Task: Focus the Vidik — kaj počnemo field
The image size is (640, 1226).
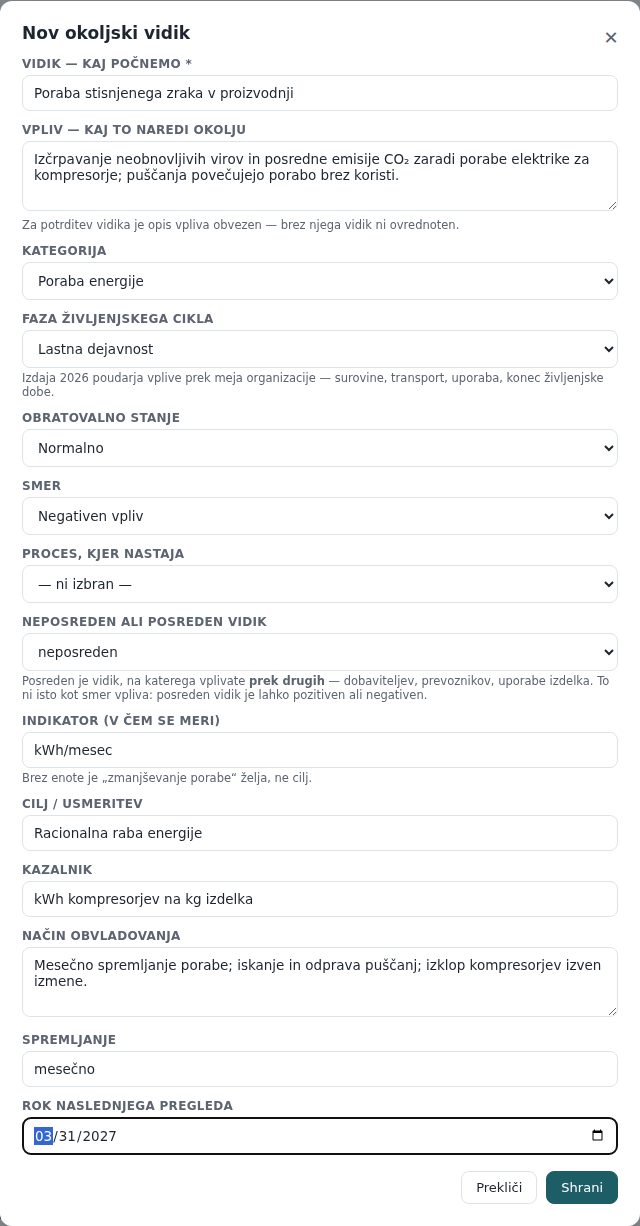Action: tap(320, 93)
